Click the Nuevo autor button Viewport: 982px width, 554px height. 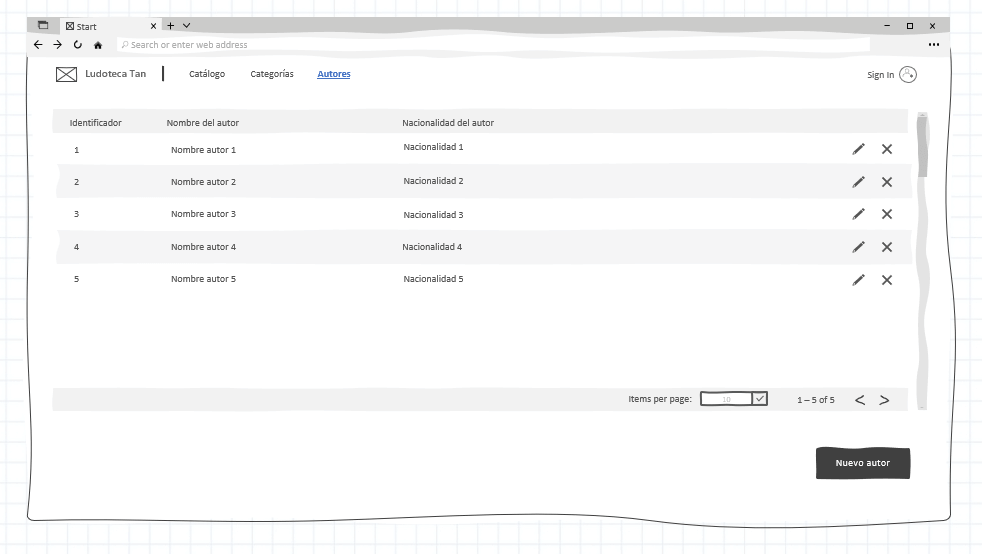862,463
